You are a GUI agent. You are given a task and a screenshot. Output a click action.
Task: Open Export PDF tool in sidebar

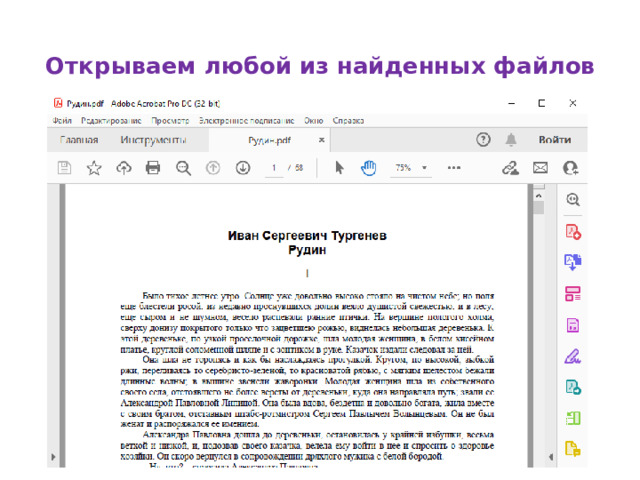[x=573, y=262]
